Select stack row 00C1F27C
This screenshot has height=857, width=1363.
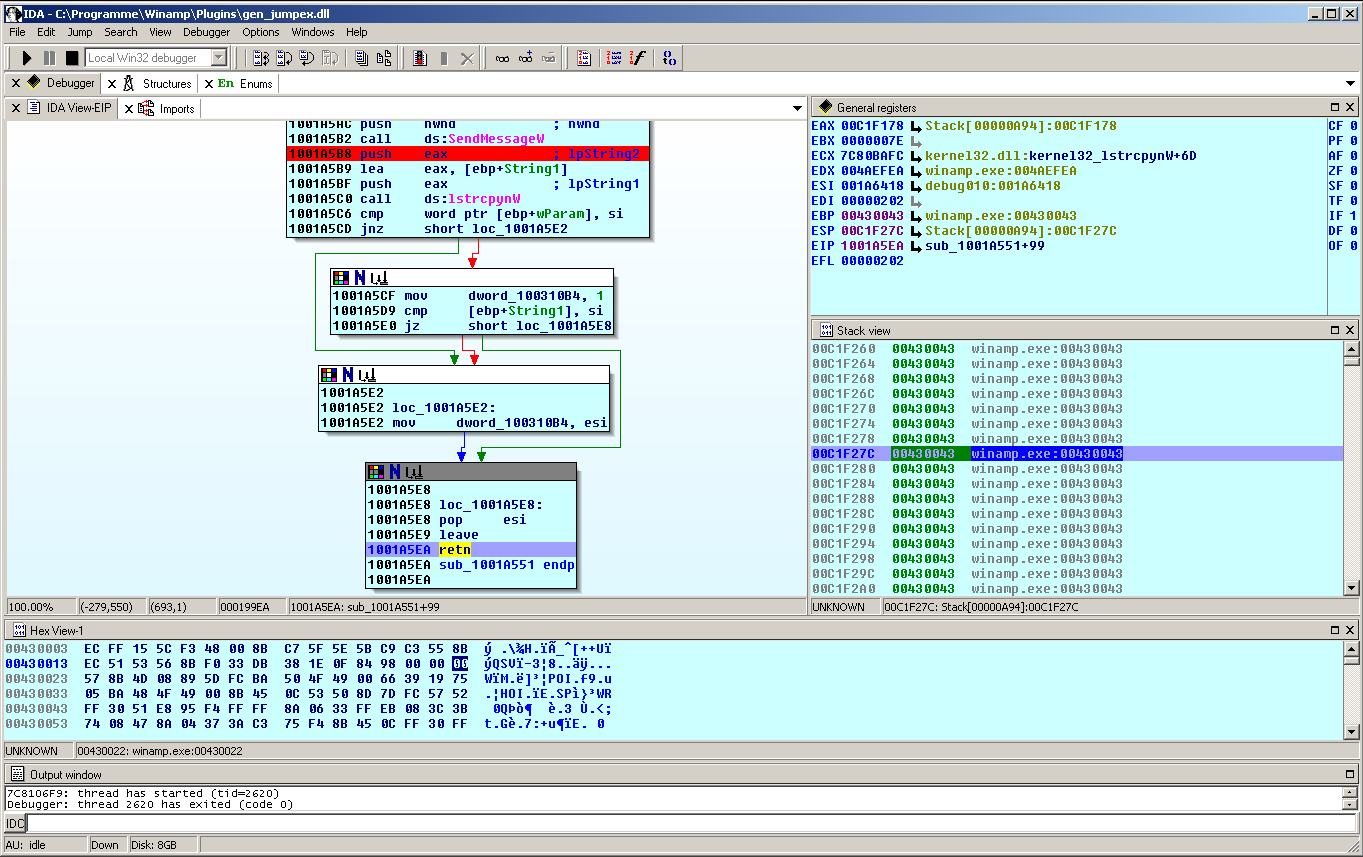pos(1077,454)
